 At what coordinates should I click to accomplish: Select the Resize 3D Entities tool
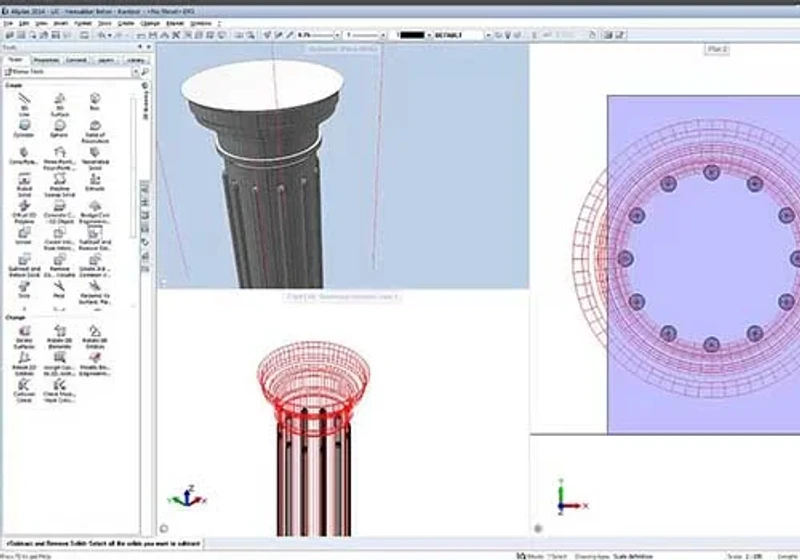(x=24, y=364)
